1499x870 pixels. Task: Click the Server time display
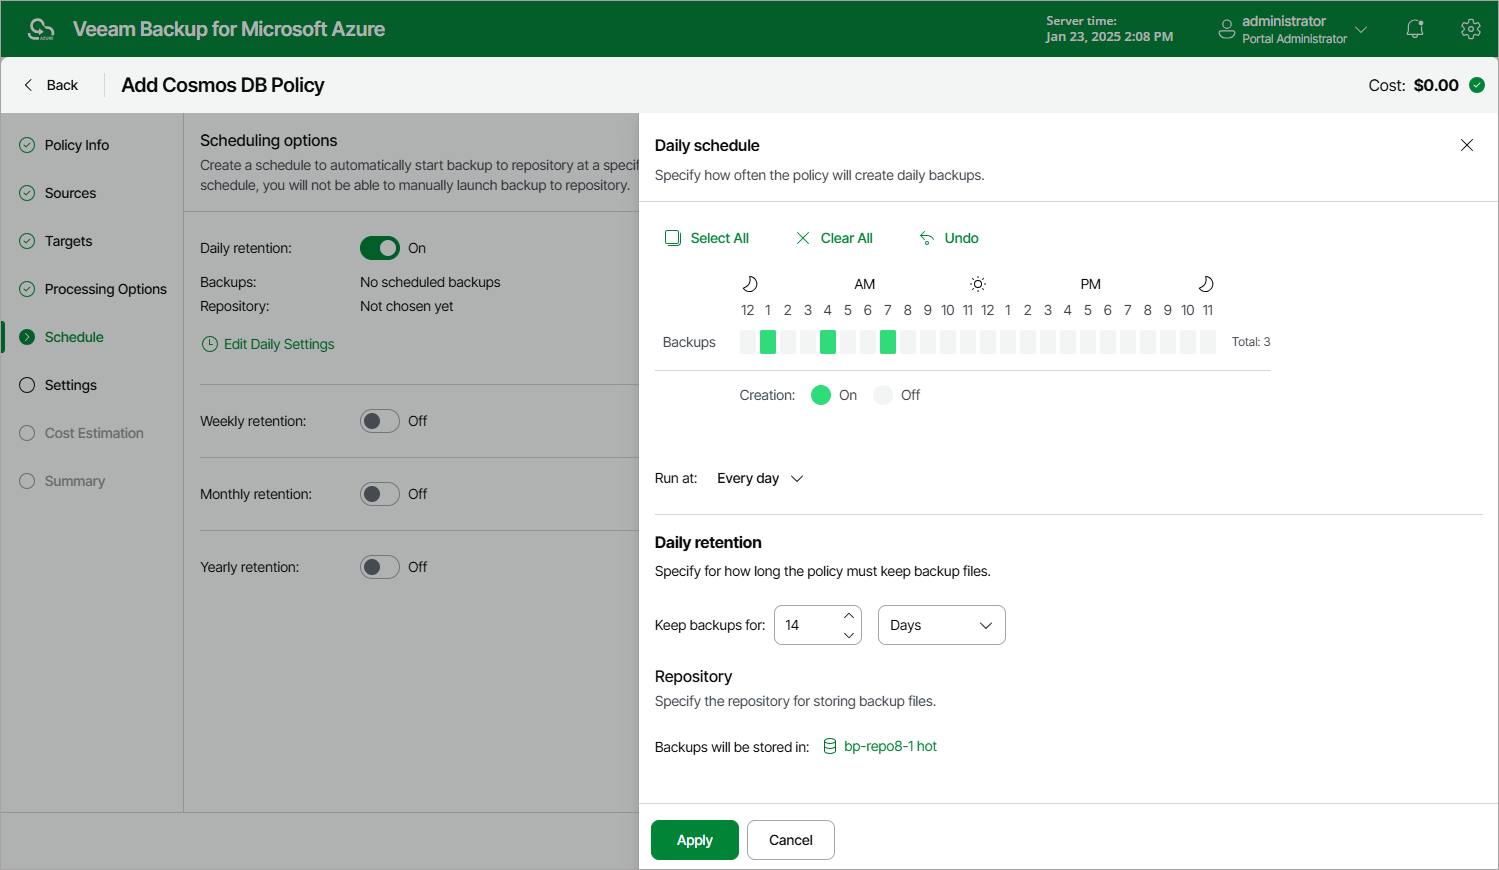[x=1109, y=29]
